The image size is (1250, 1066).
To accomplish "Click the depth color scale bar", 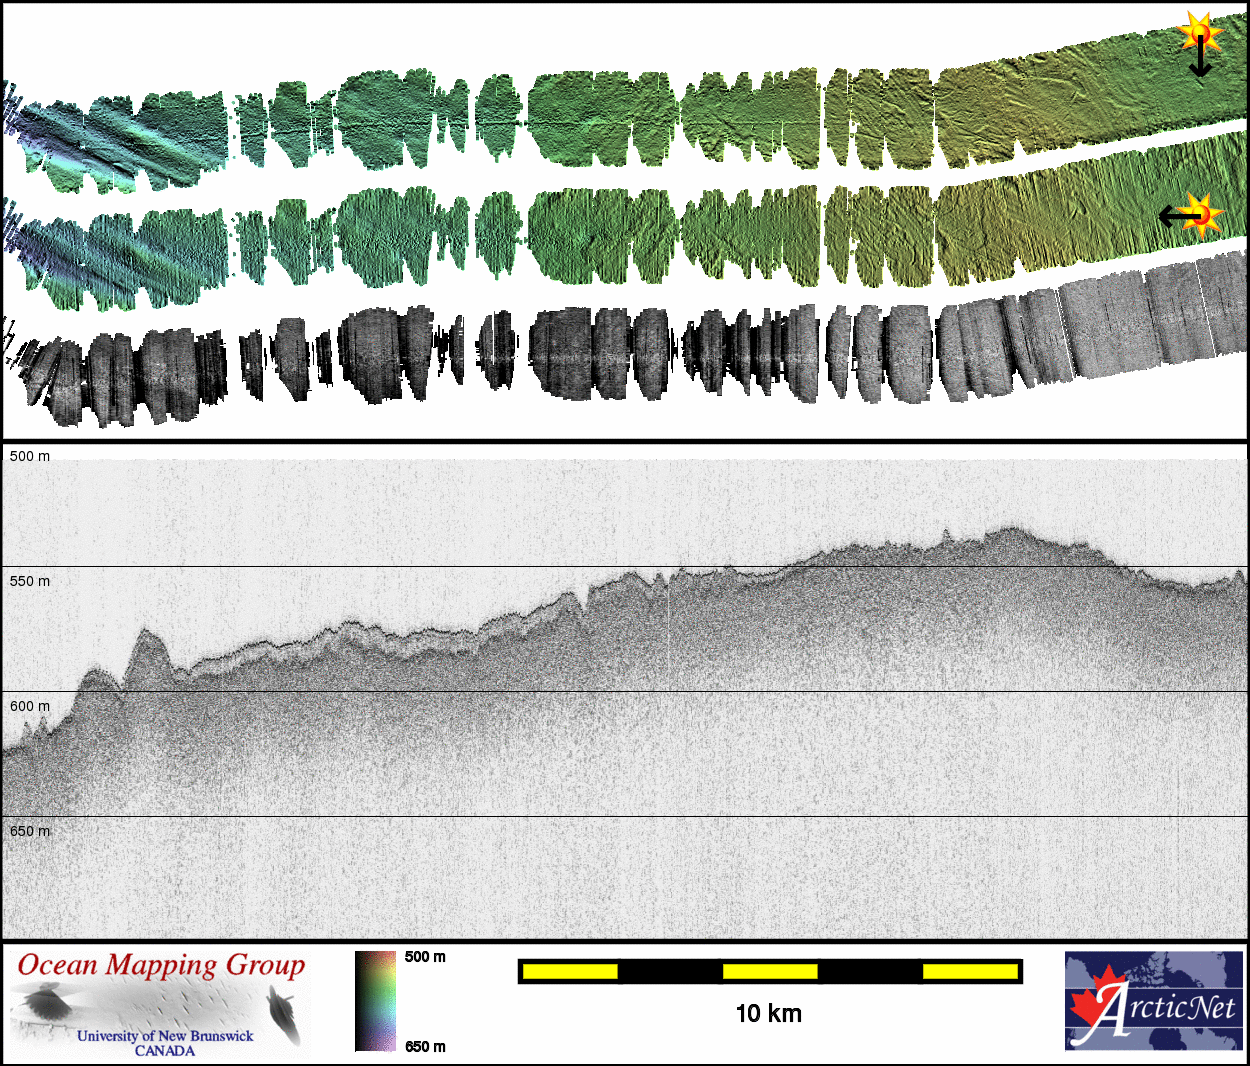I will click(375, 1001).
